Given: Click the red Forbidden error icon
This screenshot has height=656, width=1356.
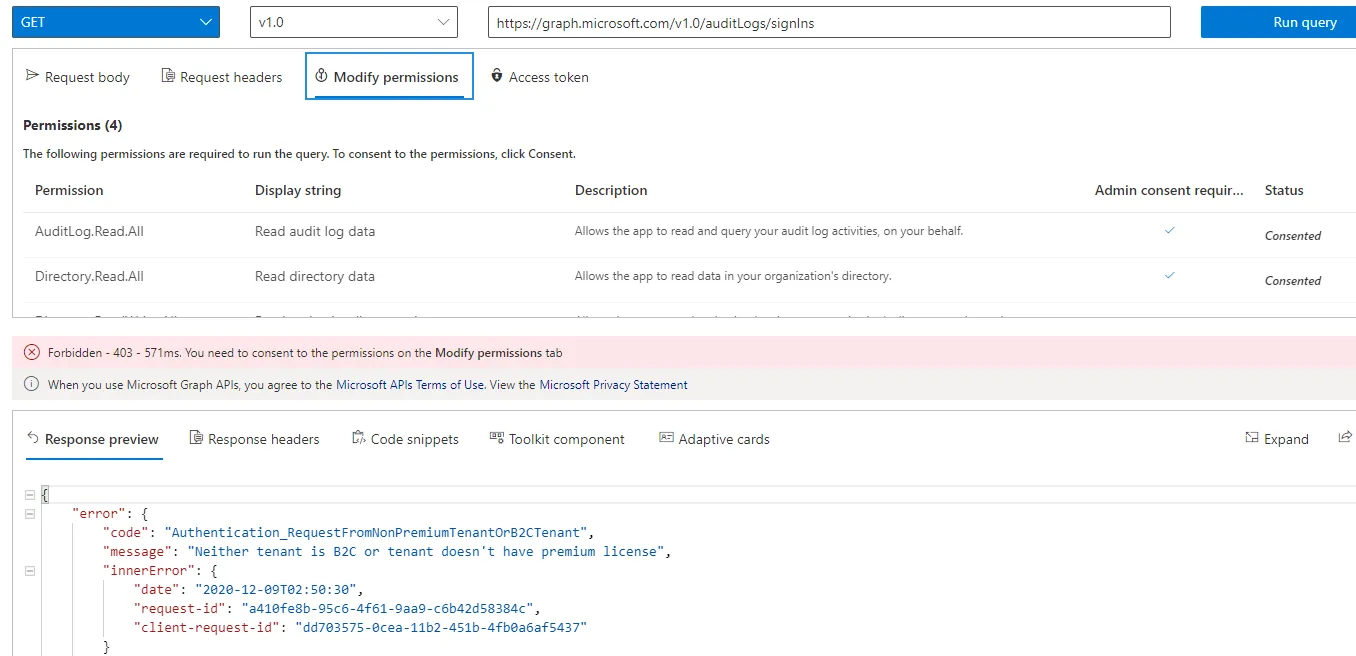Looking at the screenshot, I should pos(31,352).
